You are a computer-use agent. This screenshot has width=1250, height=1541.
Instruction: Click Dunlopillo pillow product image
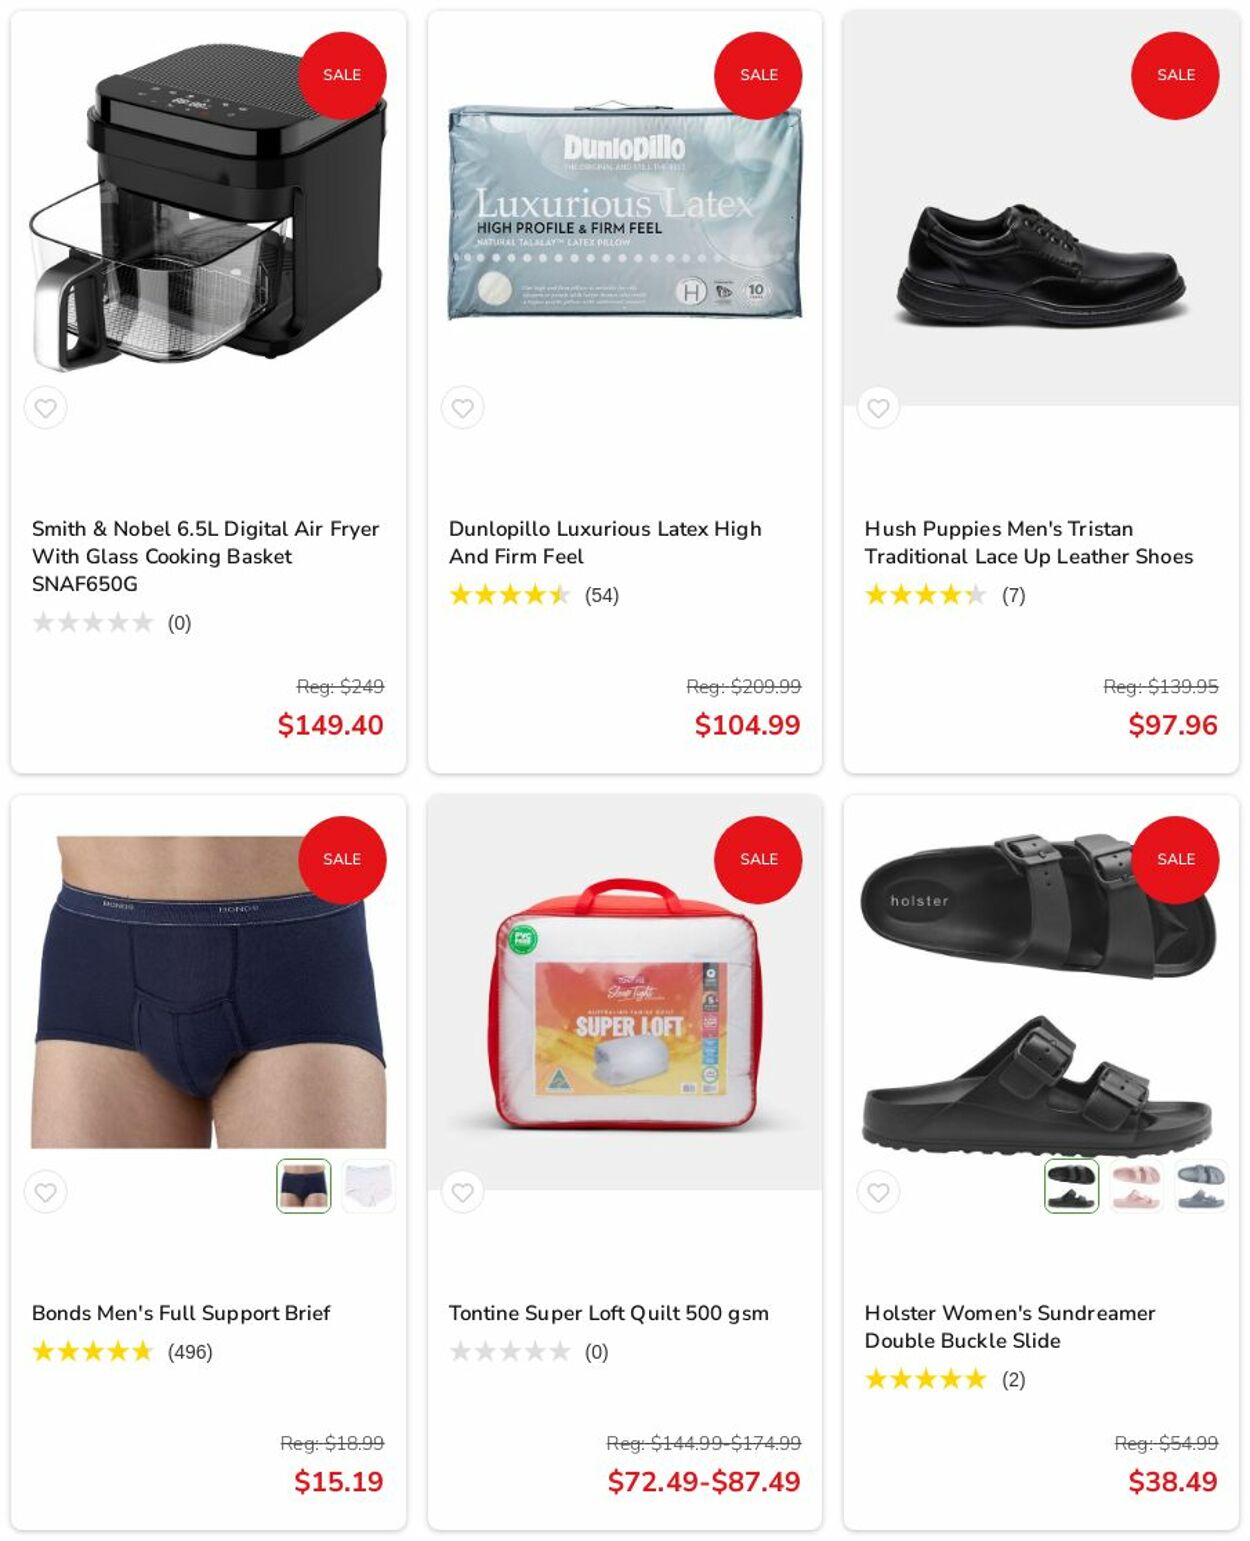click(625, 210)
